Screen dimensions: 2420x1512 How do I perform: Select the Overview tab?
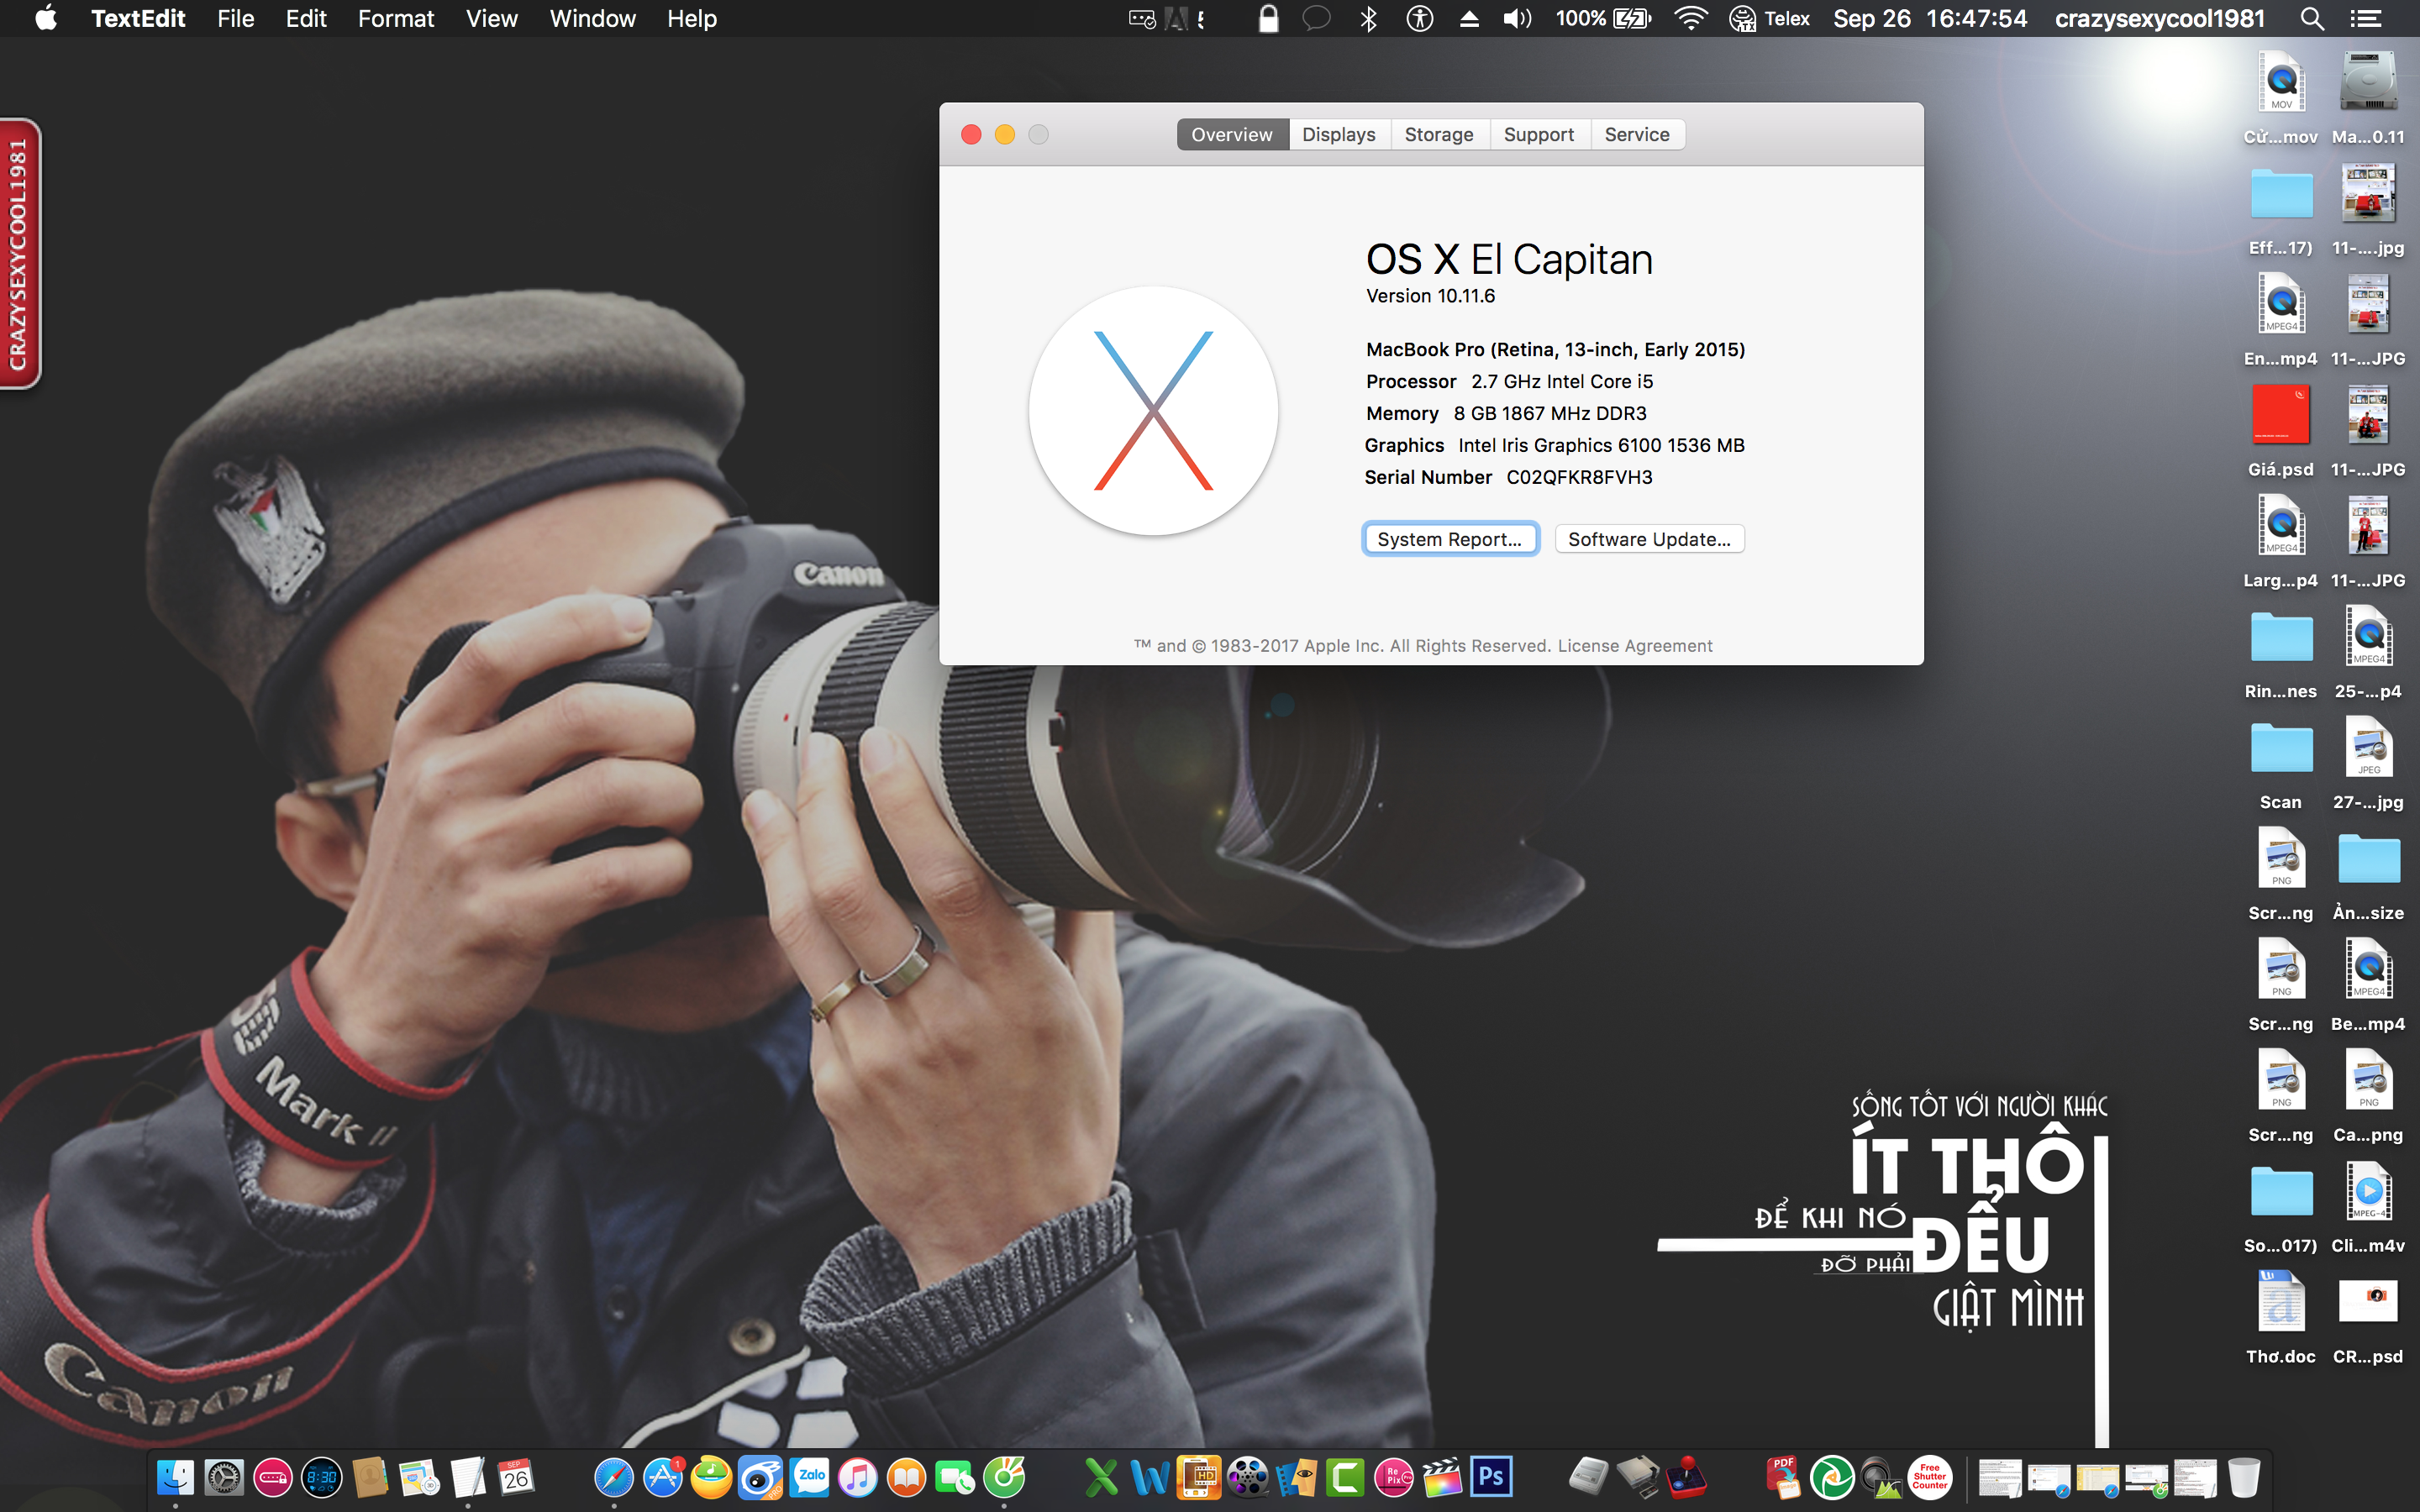[x=1232, y=135]
